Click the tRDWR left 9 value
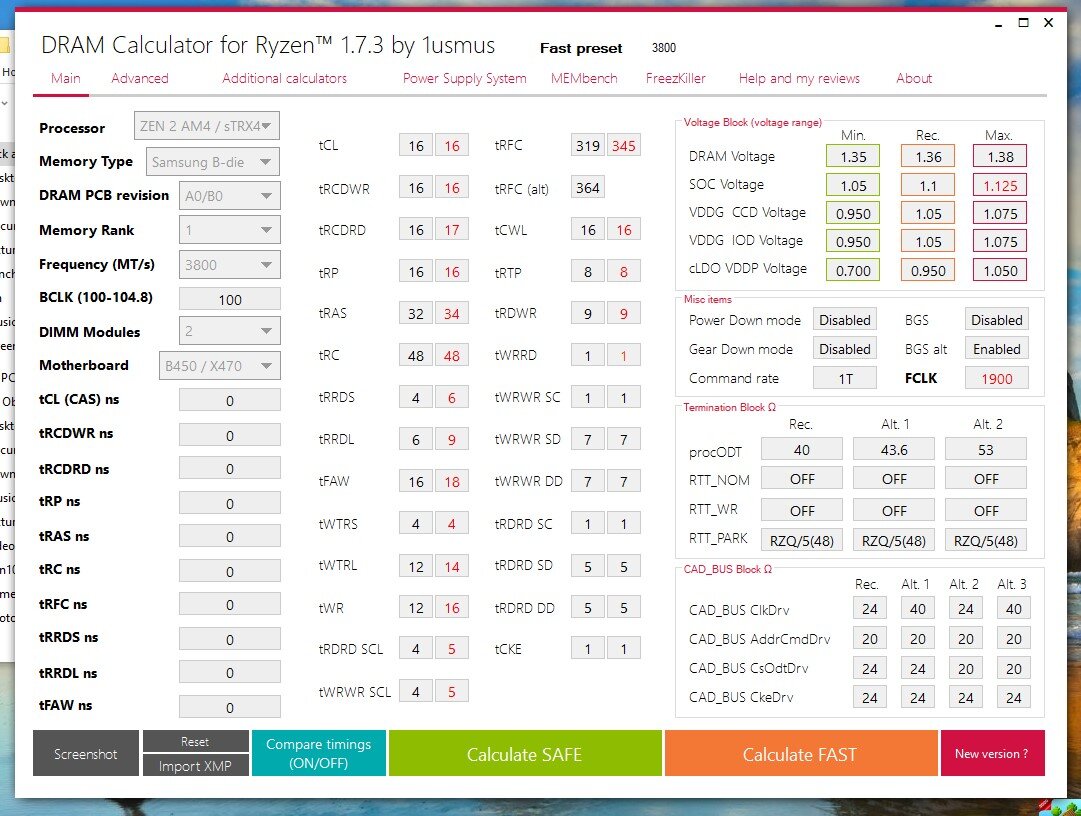Screen dimensions: 1081x816 click(587, 314)
